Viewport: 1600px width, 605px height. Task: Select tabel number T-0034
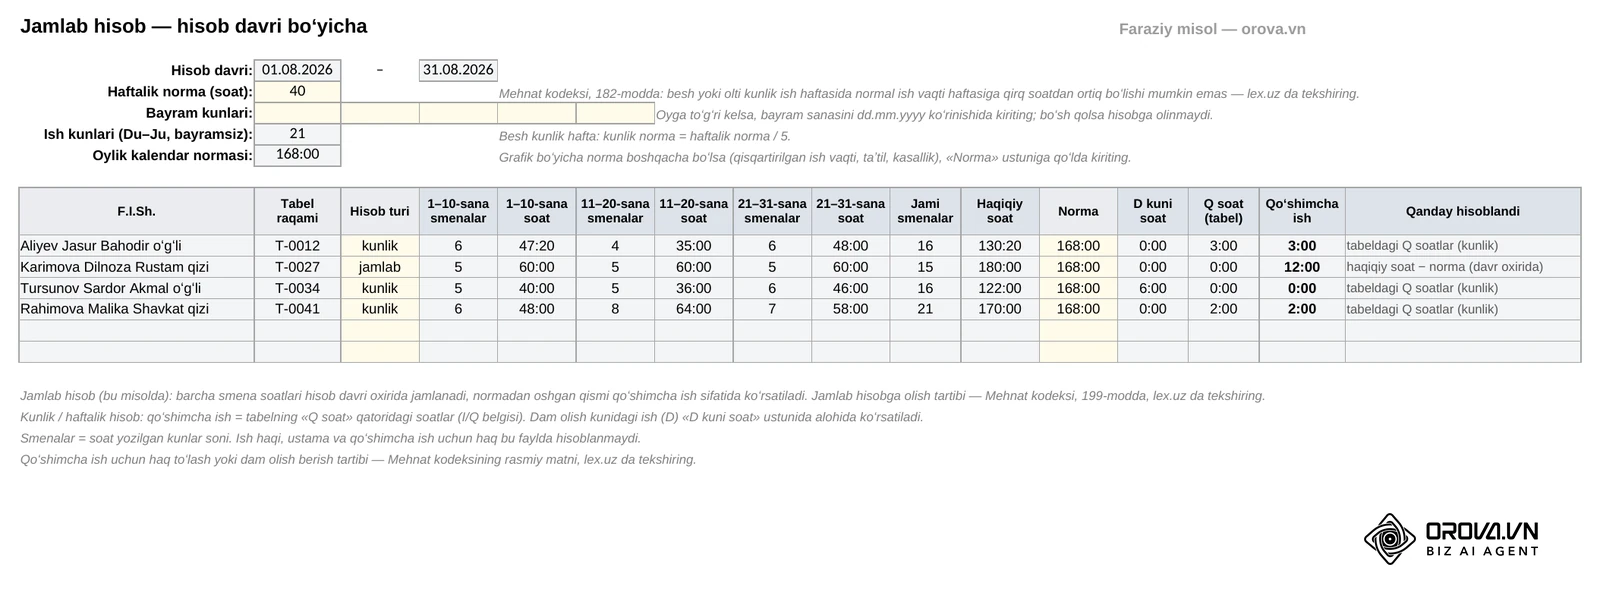tap(297, 288)
